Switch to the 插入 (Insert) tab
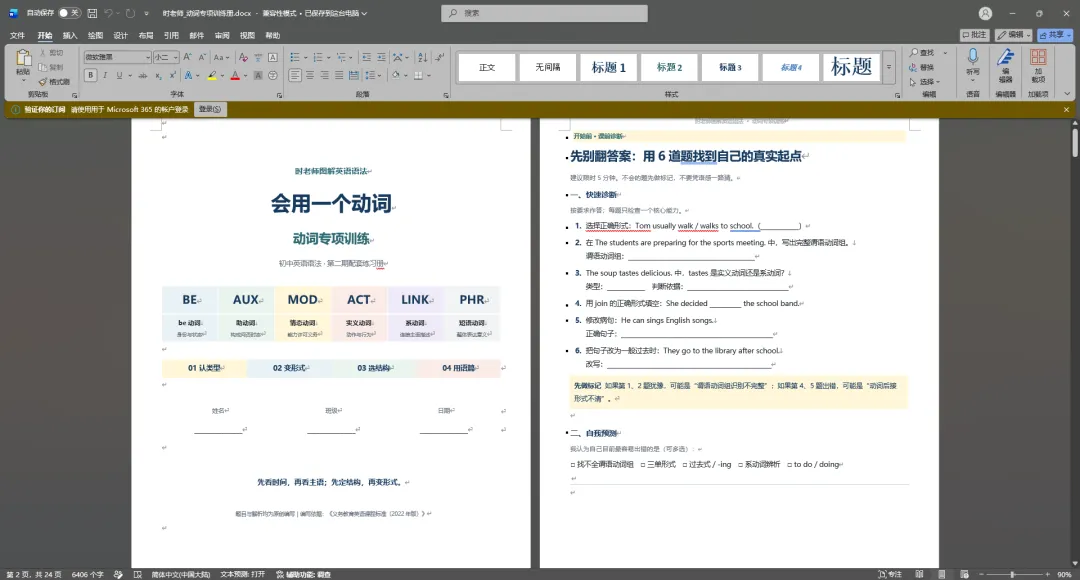 70,35
